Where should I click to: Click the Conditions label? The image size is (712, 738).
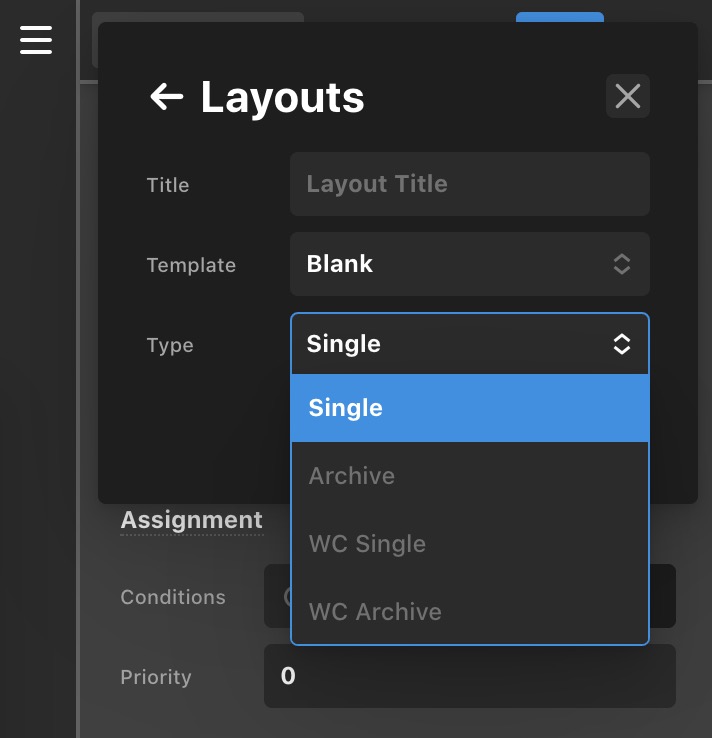(x=173, y=597)
